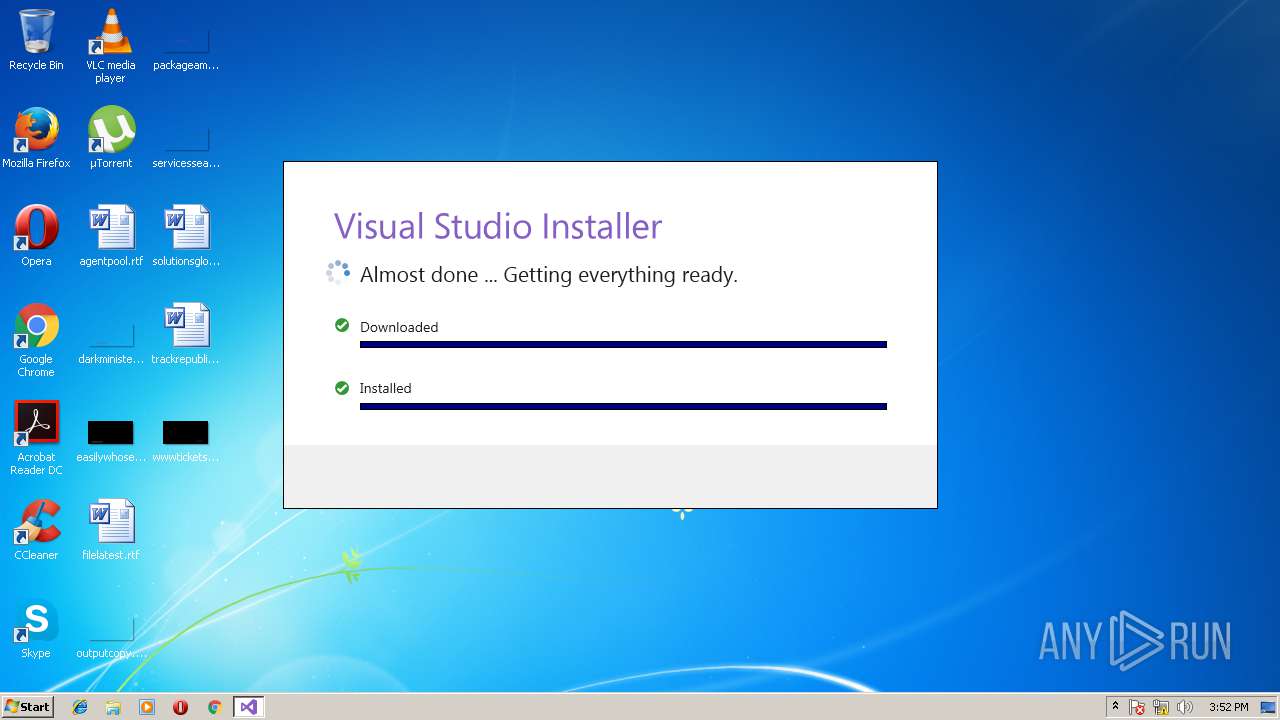Click the Visual Studio Installer title

pyautogui.click(x=498, y=226)
